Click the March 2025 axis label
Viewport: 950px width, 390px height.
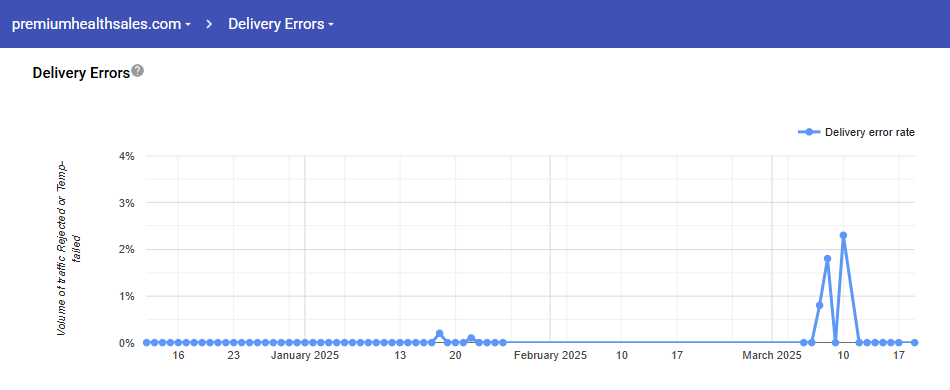(x=772, y=355)
